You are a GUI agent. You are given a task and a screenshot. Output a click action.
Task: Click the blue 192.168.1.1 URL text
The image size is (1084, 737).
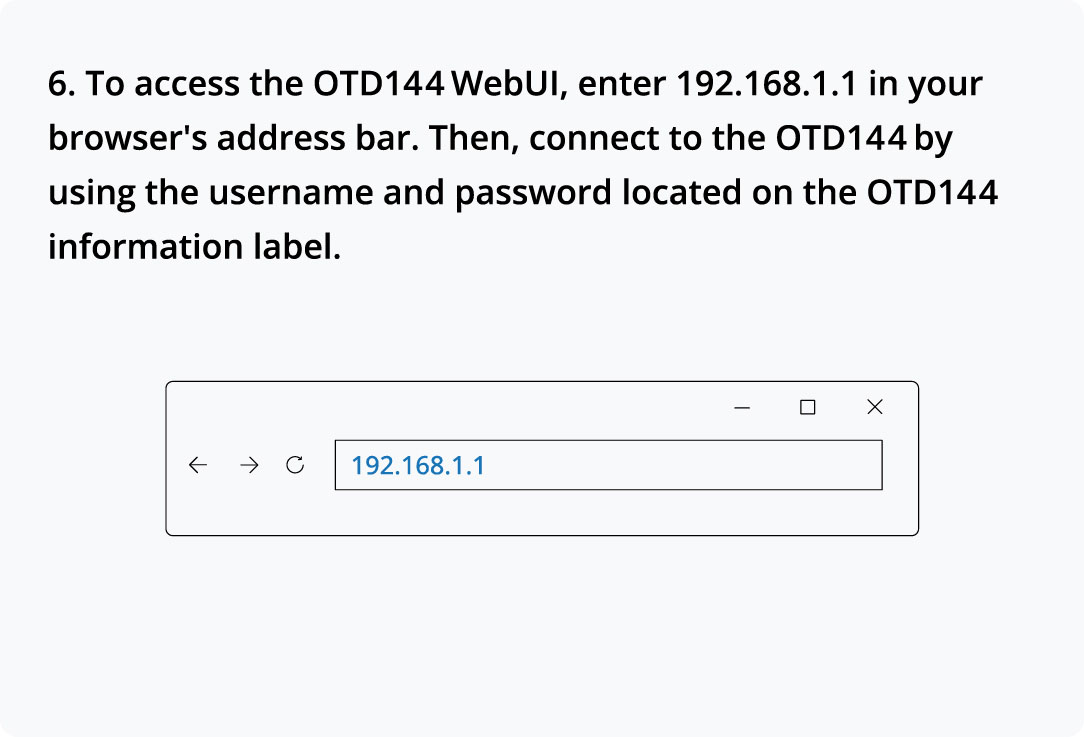[418, 465]
